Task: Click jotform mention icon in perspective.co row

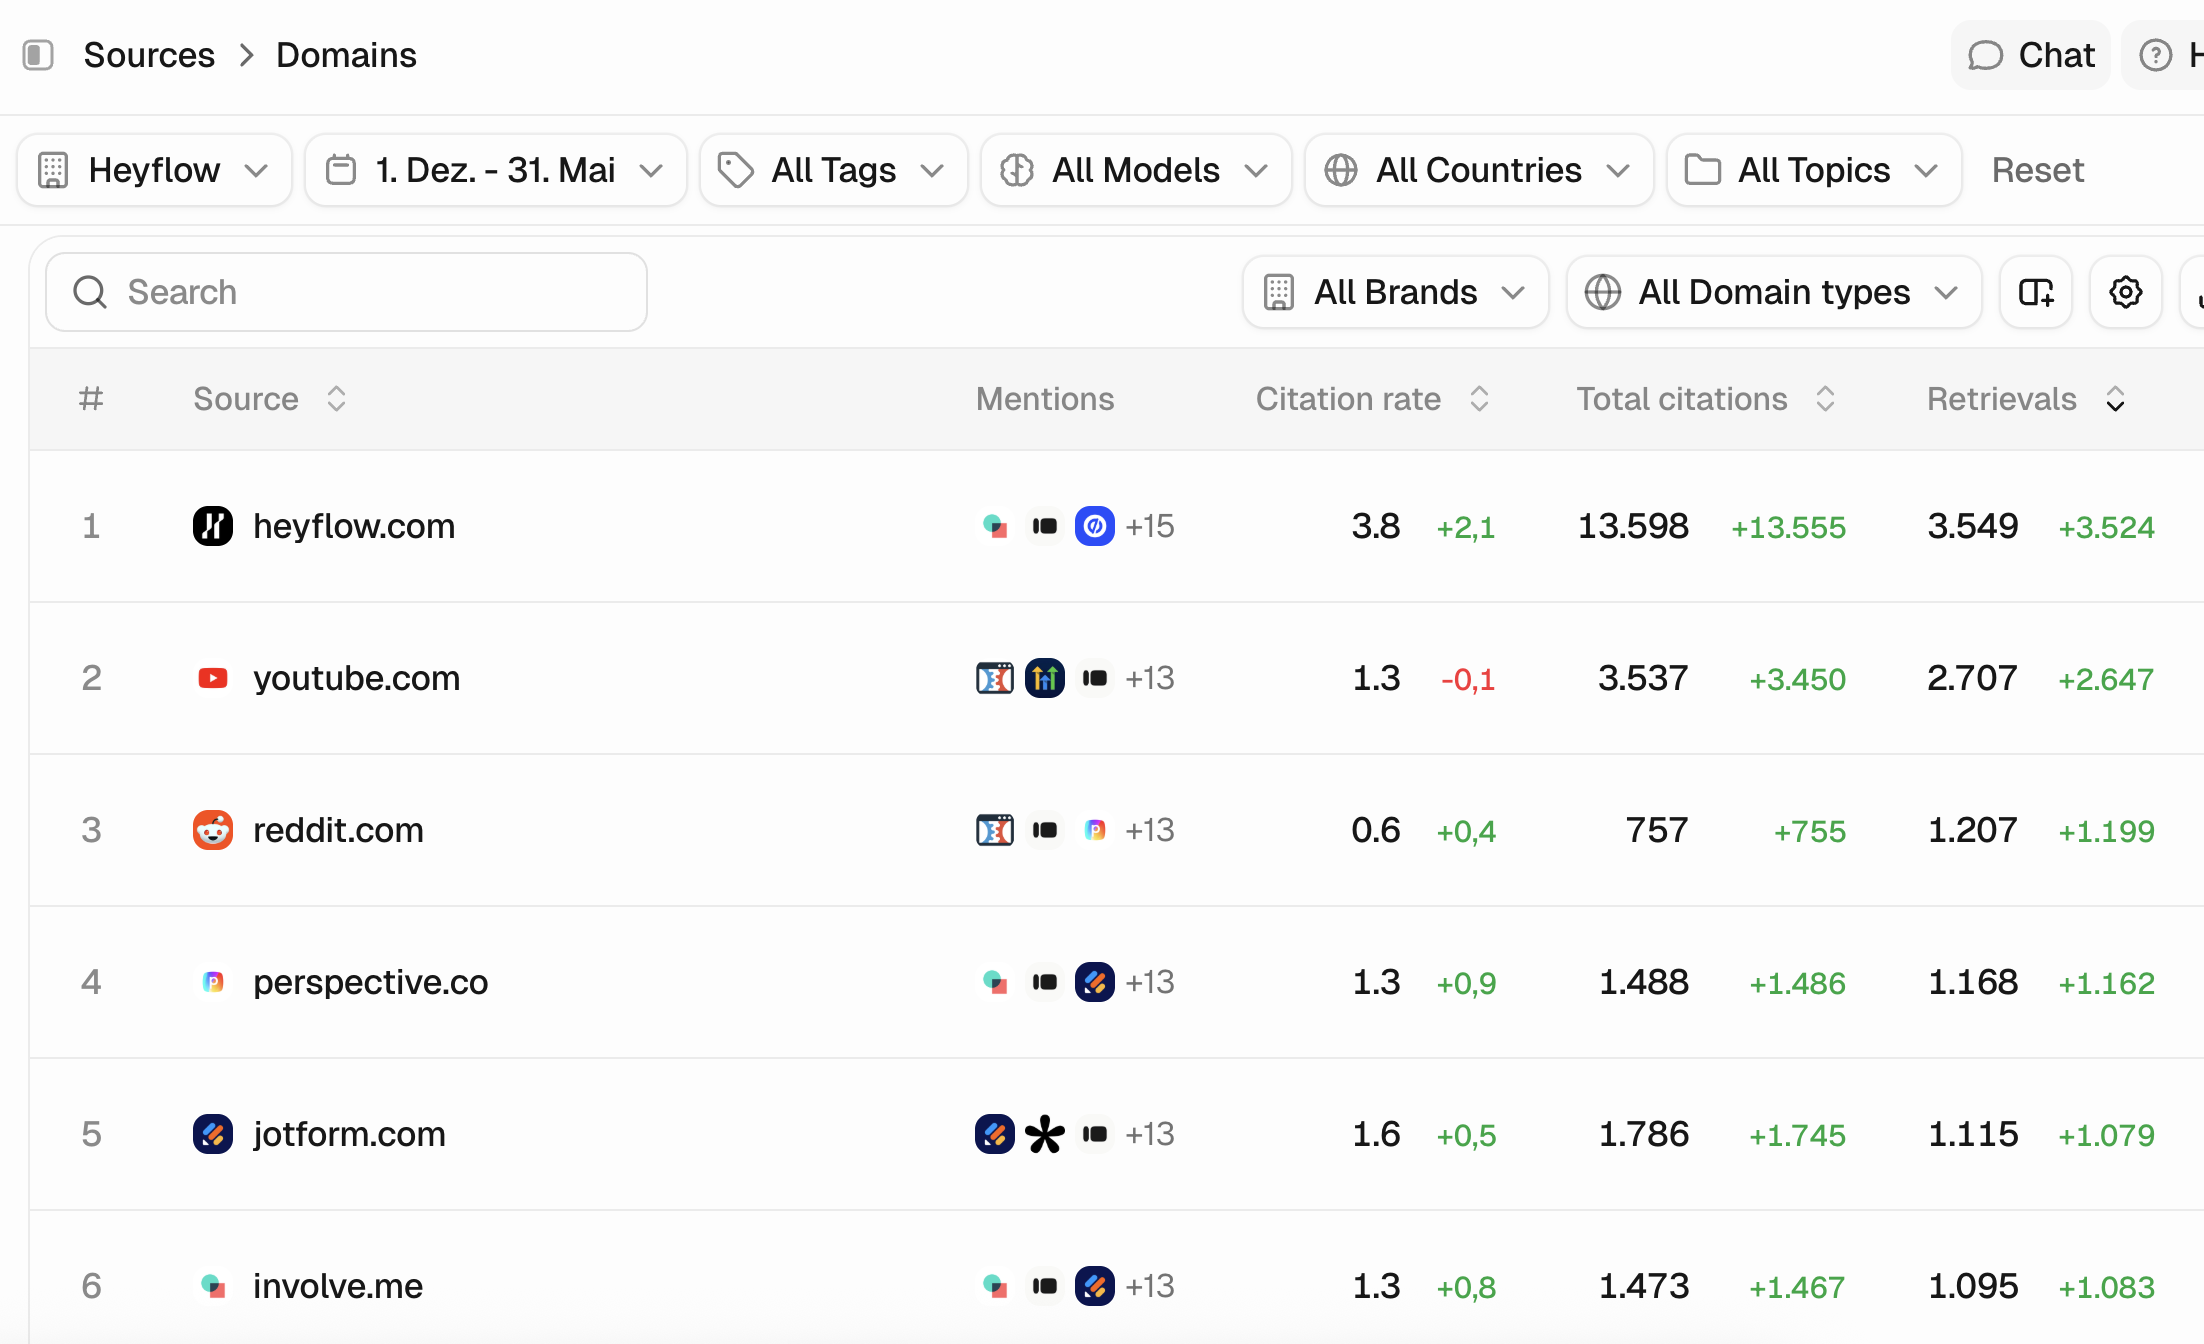Action: pos(1095,982)
